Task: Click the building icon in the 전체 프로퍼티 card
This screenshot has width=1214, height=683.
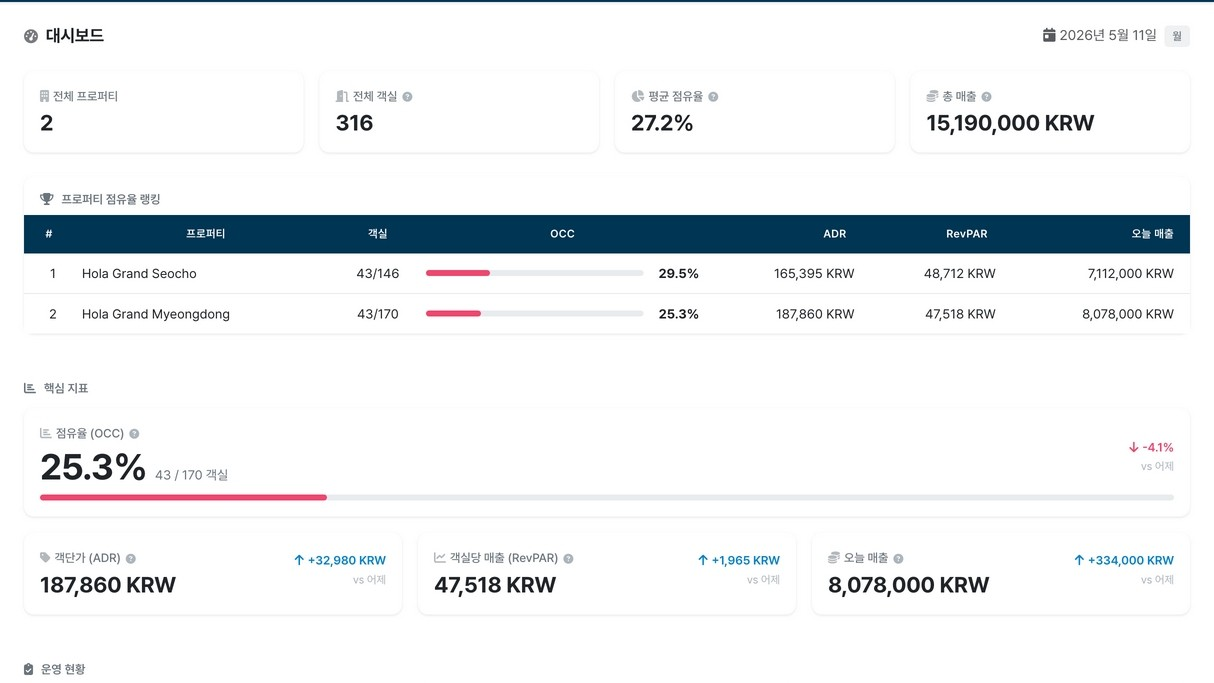Action: (44, 97)
